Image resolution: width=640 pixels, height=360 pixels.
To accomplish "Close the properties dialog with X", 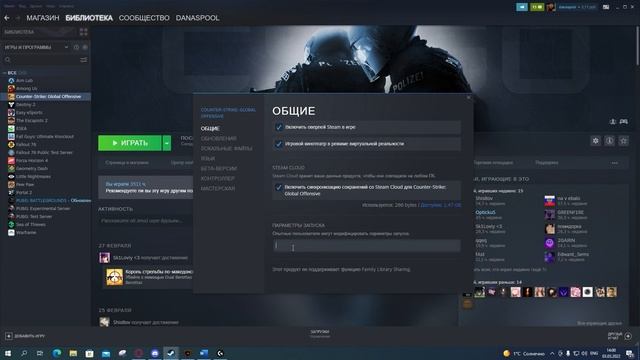I will pyautogui.click(x=469, y=98).
